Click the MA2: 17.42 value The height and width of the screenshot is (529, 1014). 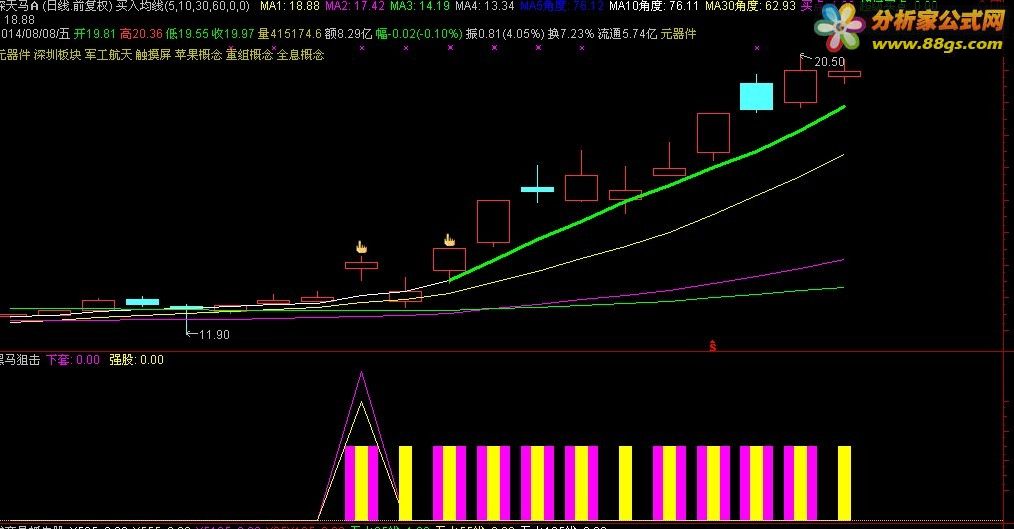click(354, 6)
